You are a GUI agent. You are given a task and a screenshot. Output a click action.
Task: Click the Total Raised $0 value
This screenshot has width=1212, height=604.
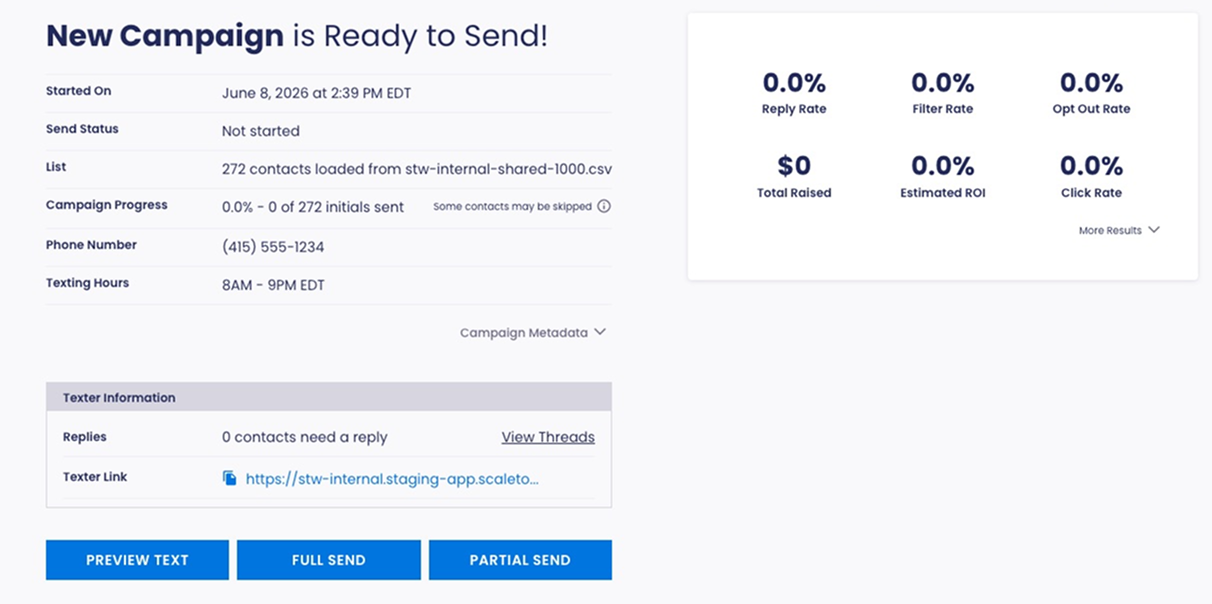794,165
